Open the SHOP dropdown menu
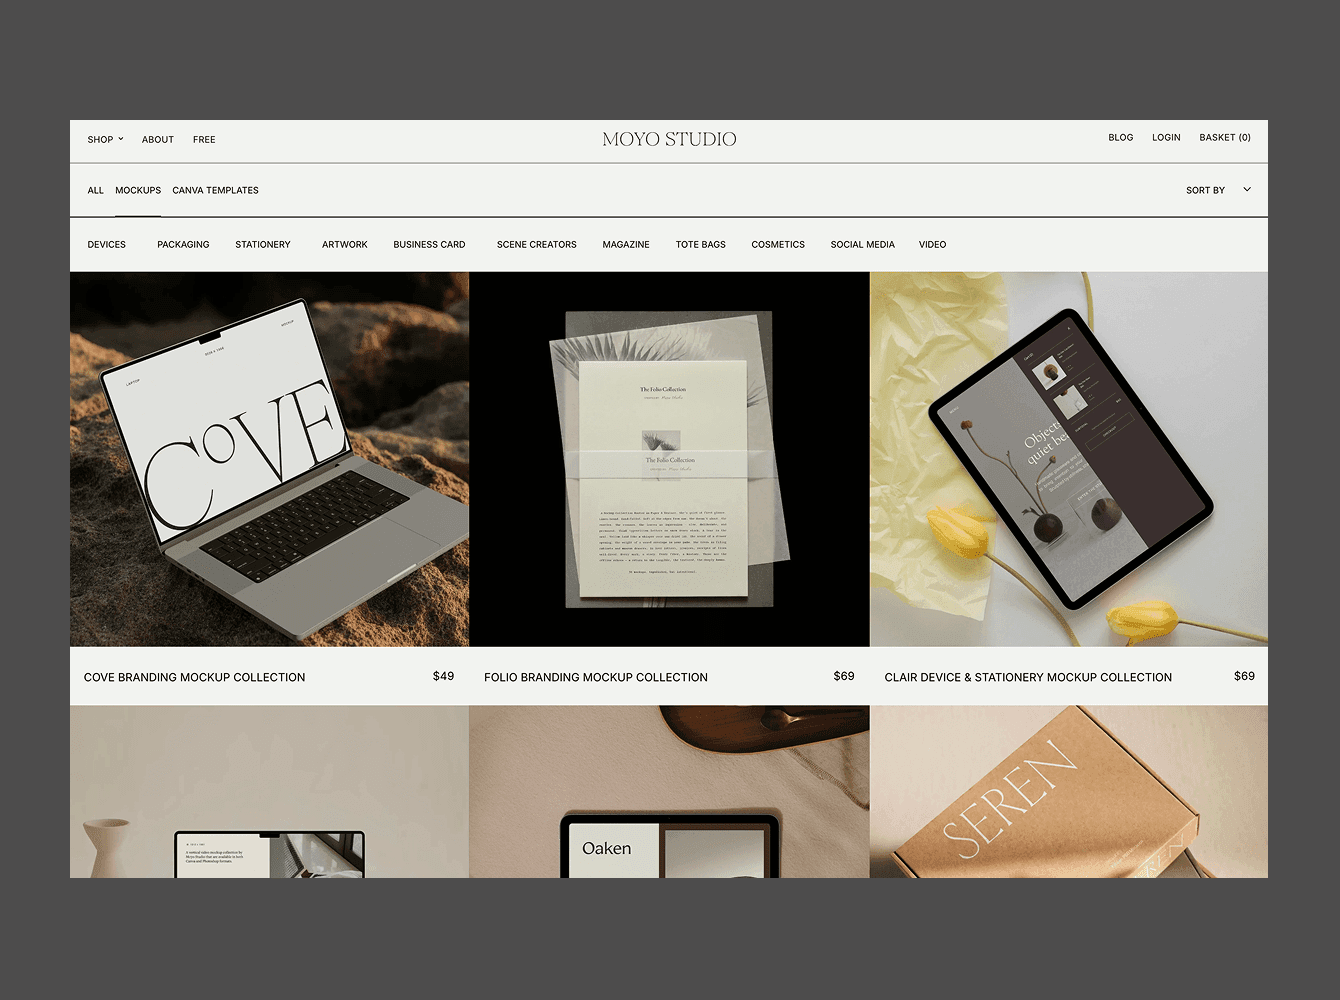1340x1000 pixels. click(x=100, y=139)
